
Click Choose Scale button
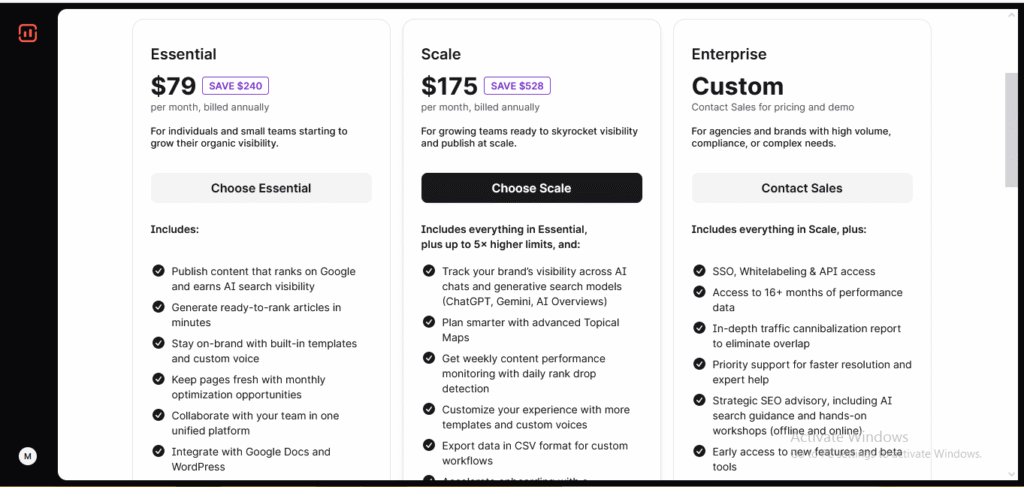tap(532, 188)
